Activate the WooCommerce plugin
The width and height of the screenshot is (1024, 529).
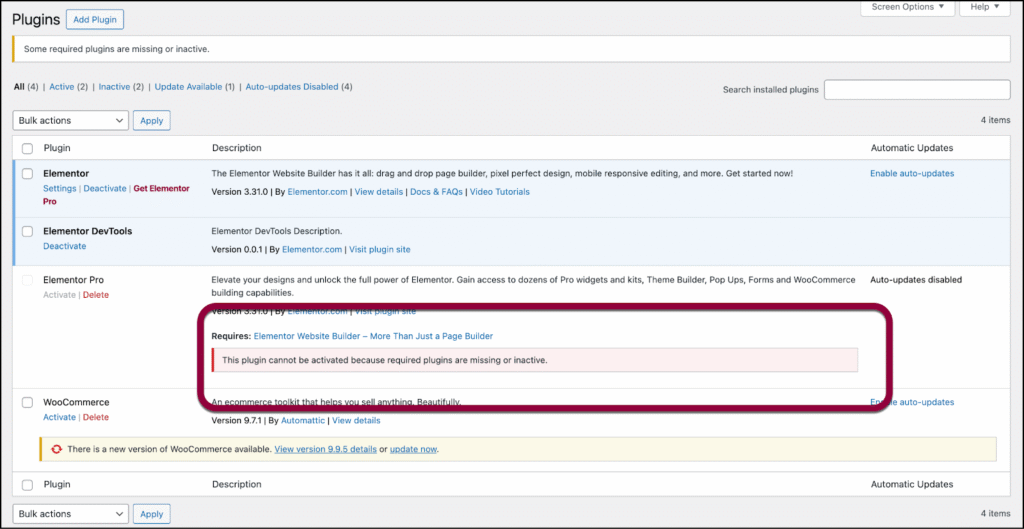59,417
